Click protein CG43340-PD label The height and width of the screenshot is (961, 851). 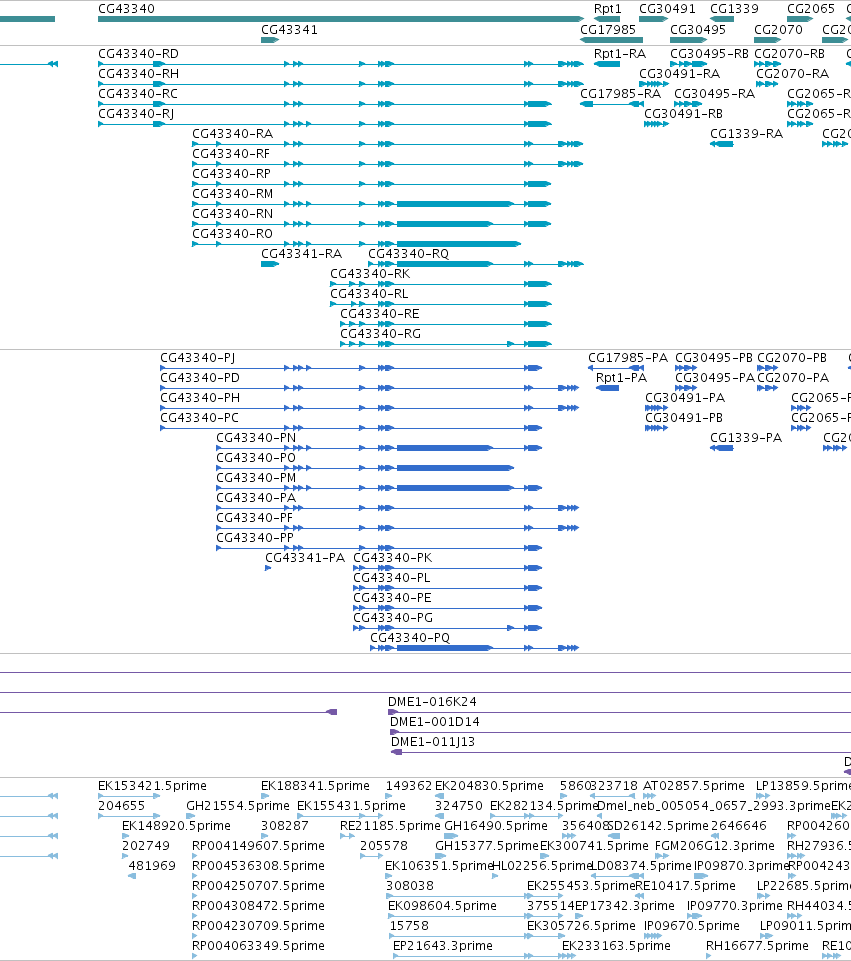(200, 378)
